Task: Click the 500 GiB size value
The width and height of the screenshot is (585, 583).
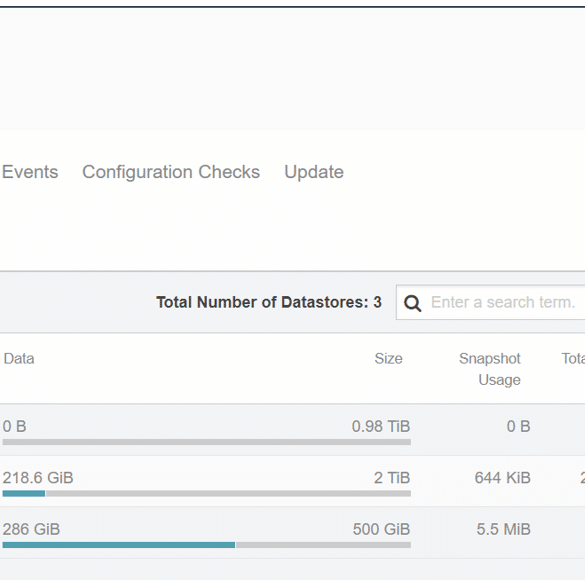Action: pos(381,529)
